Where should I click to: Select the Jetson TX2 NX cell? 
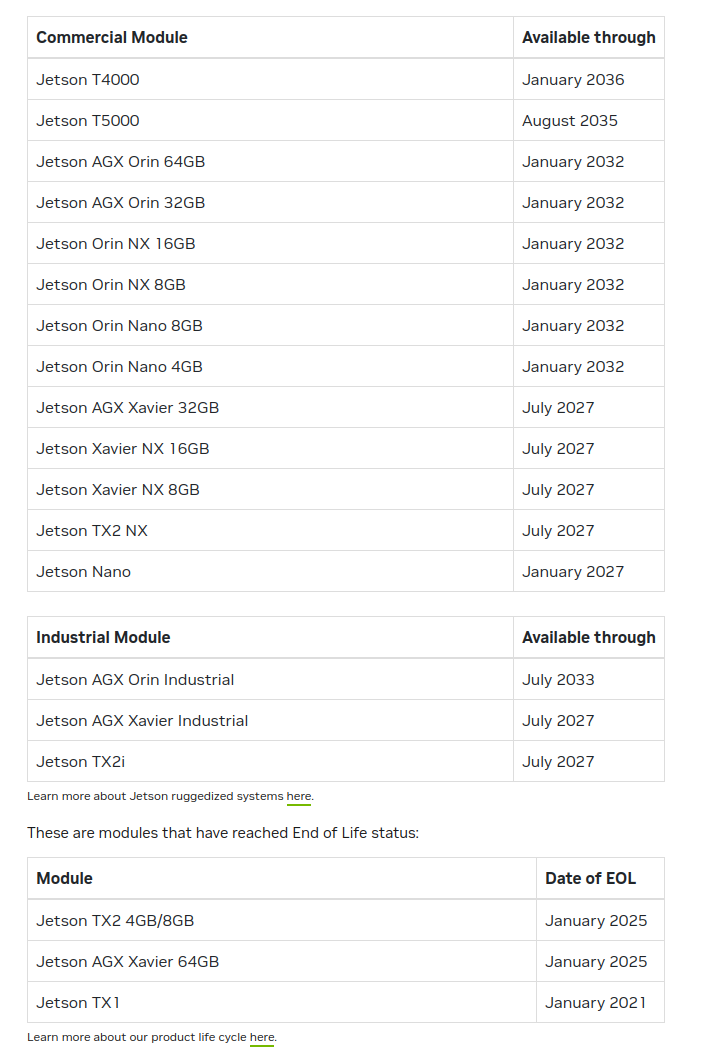click(x=270, y=530)
